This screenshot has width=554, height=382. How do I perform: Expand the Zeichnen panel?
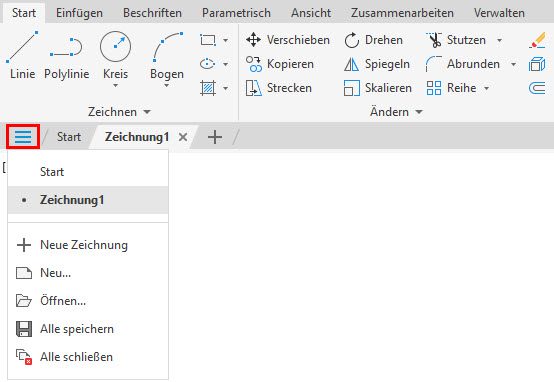click(x=119, y=112)
